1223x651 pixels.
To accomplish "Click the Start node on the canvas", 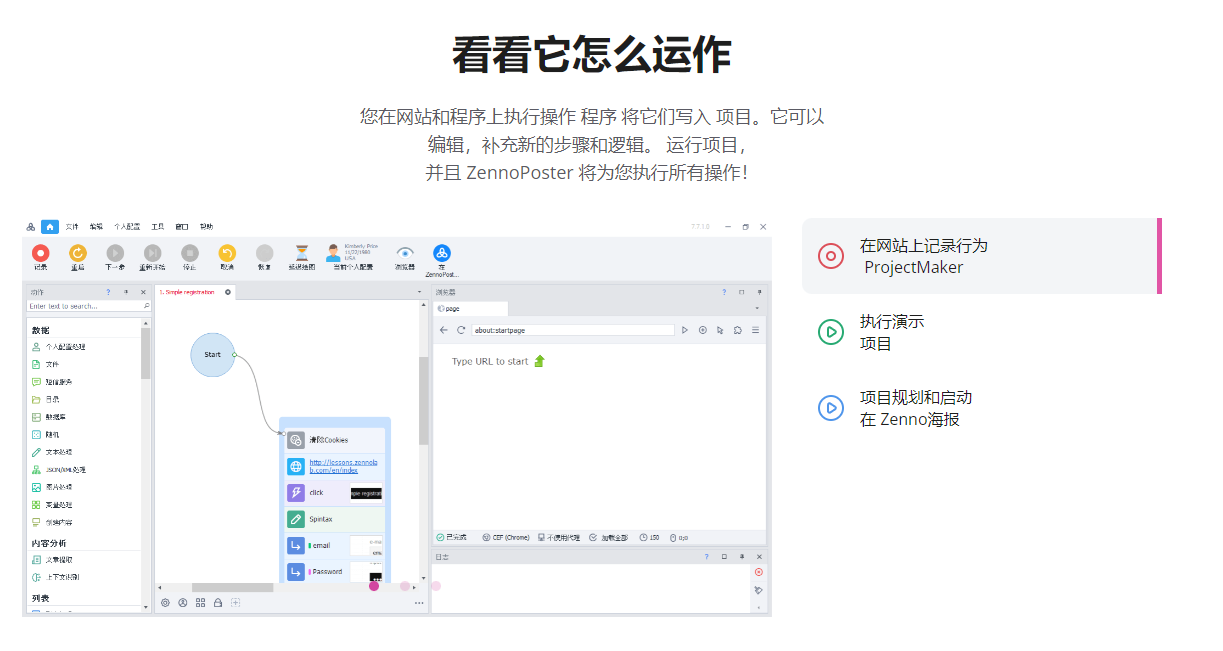I will tap(212, 355).
